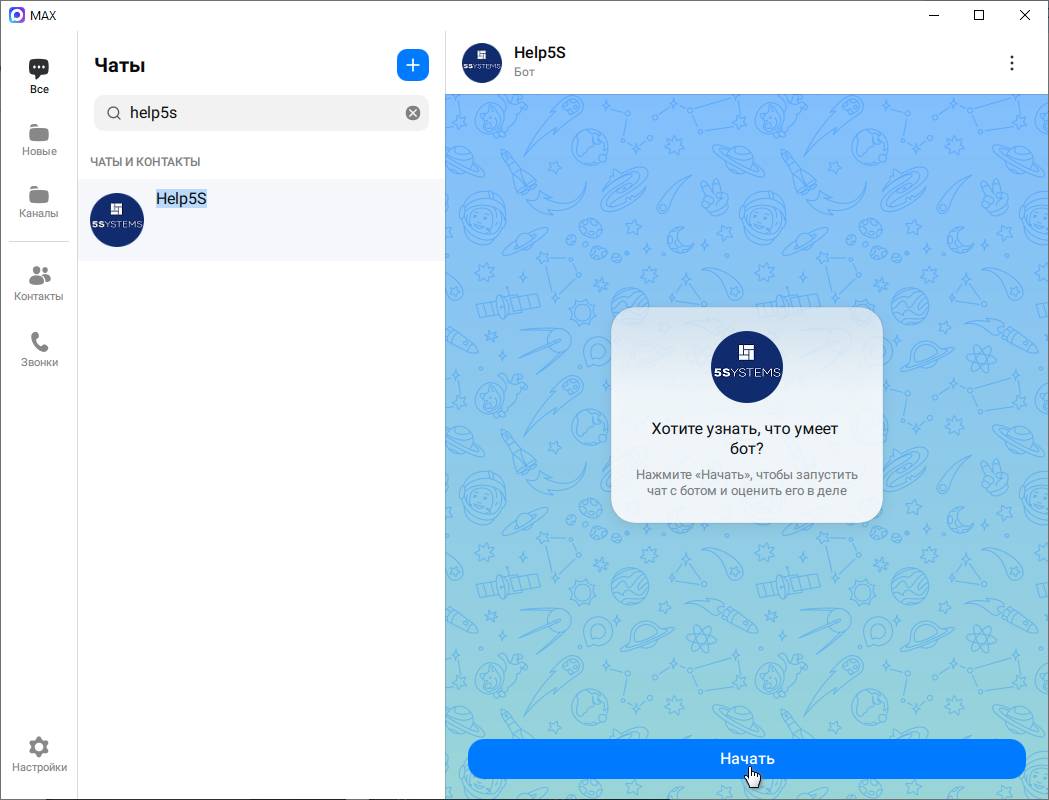Go to Контакты section
Screen dimensions: 1049x800
coord(39,284)
